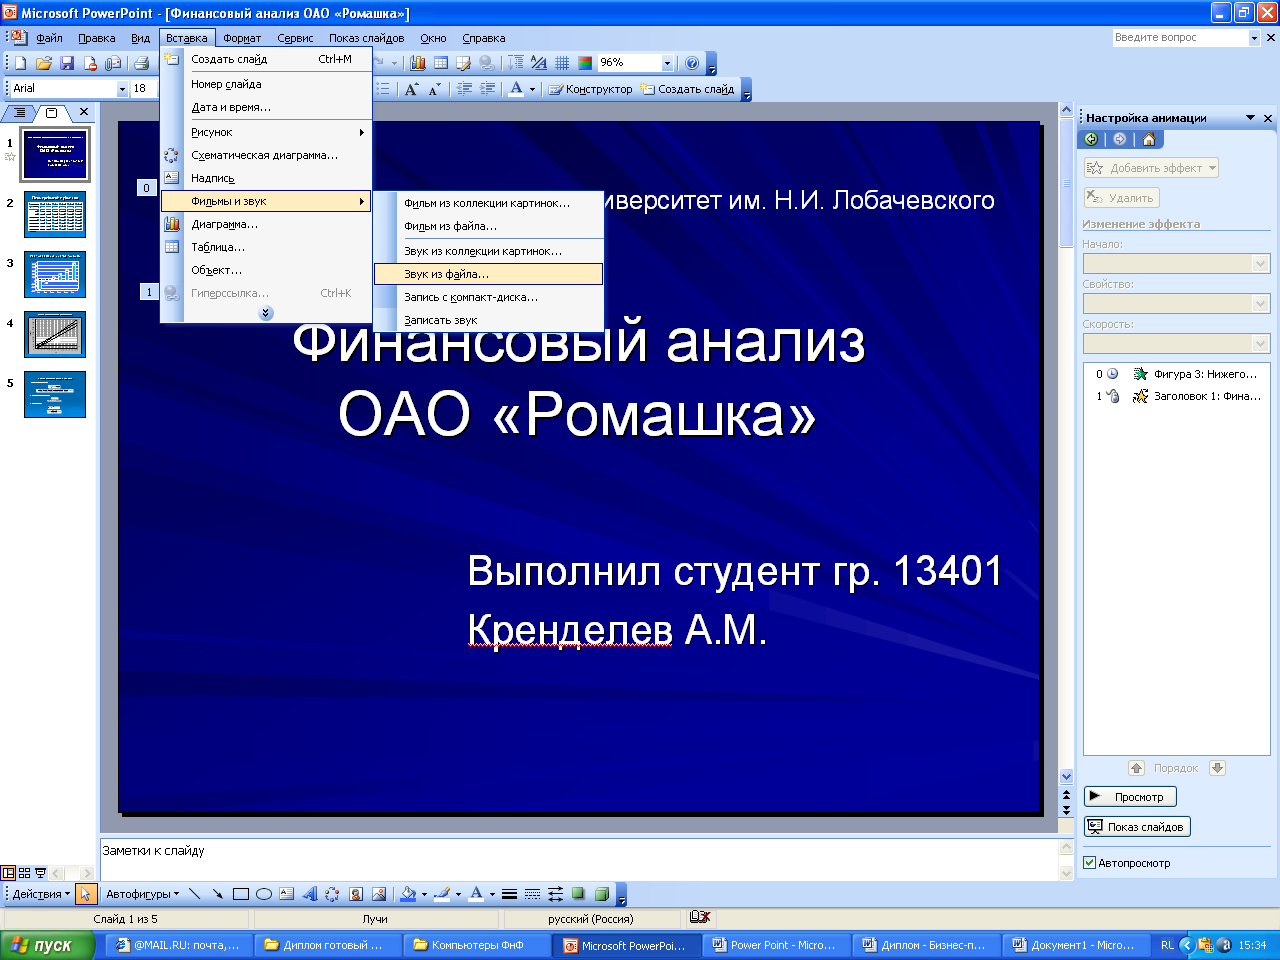Click the Text Box tool in the drawing toolbar
The height and width of the screenshot is (960, 1280).
click(x=287, y=894)
